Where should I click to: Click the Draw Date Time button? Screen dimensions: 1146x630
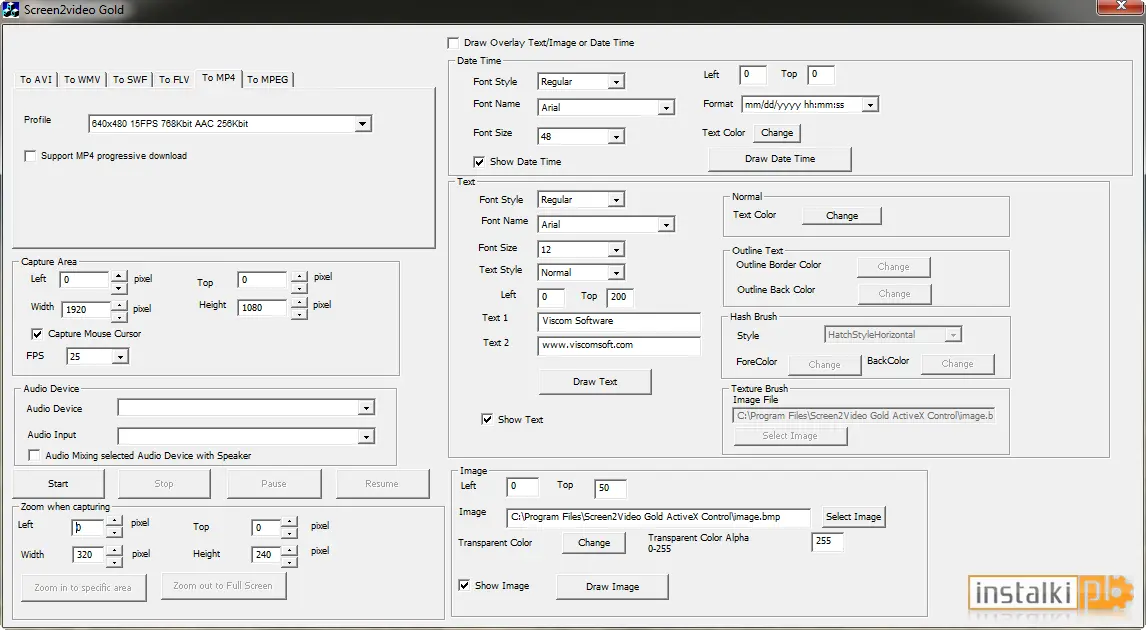click(780, 159)
